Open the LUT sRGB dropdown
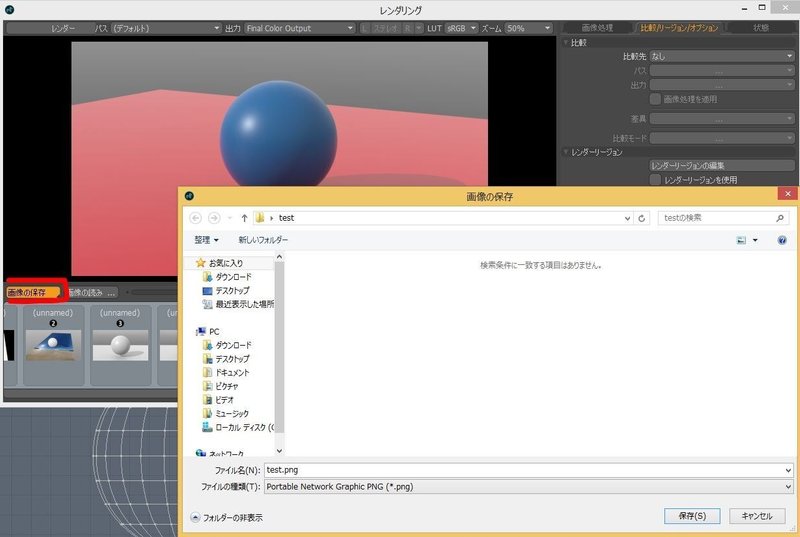Image resolution: width=800 pixels, height=537 pixels. tap(461, 28)
